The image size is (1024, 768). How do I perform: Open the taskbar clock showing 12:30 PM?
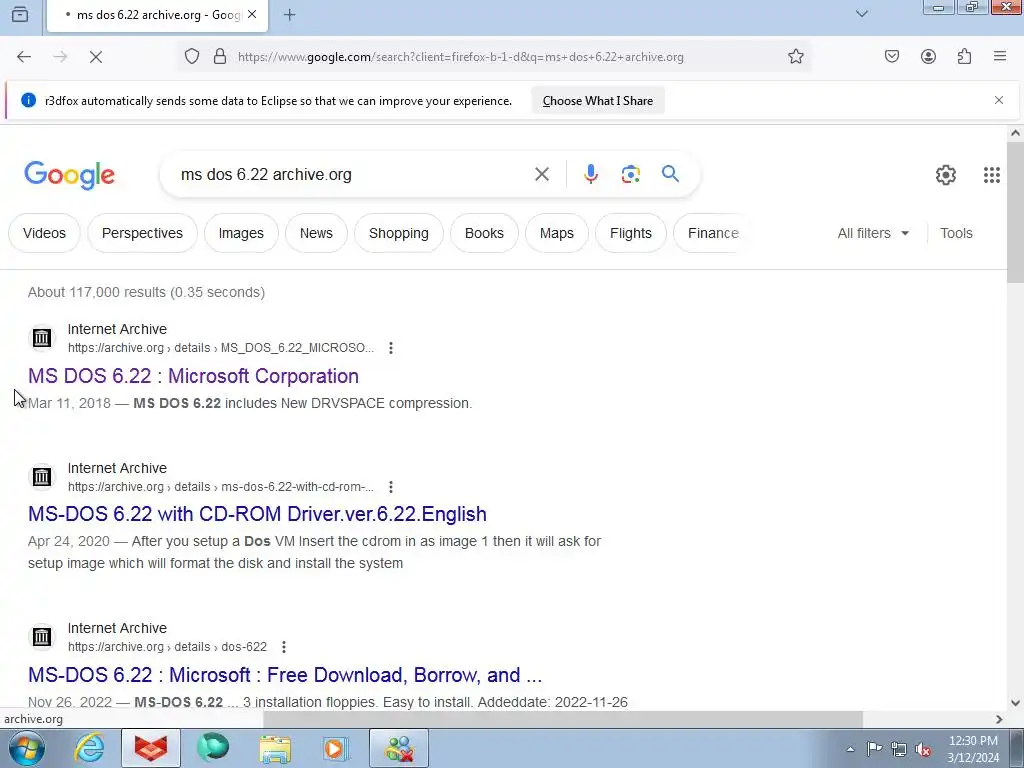(x=973, y=749)
